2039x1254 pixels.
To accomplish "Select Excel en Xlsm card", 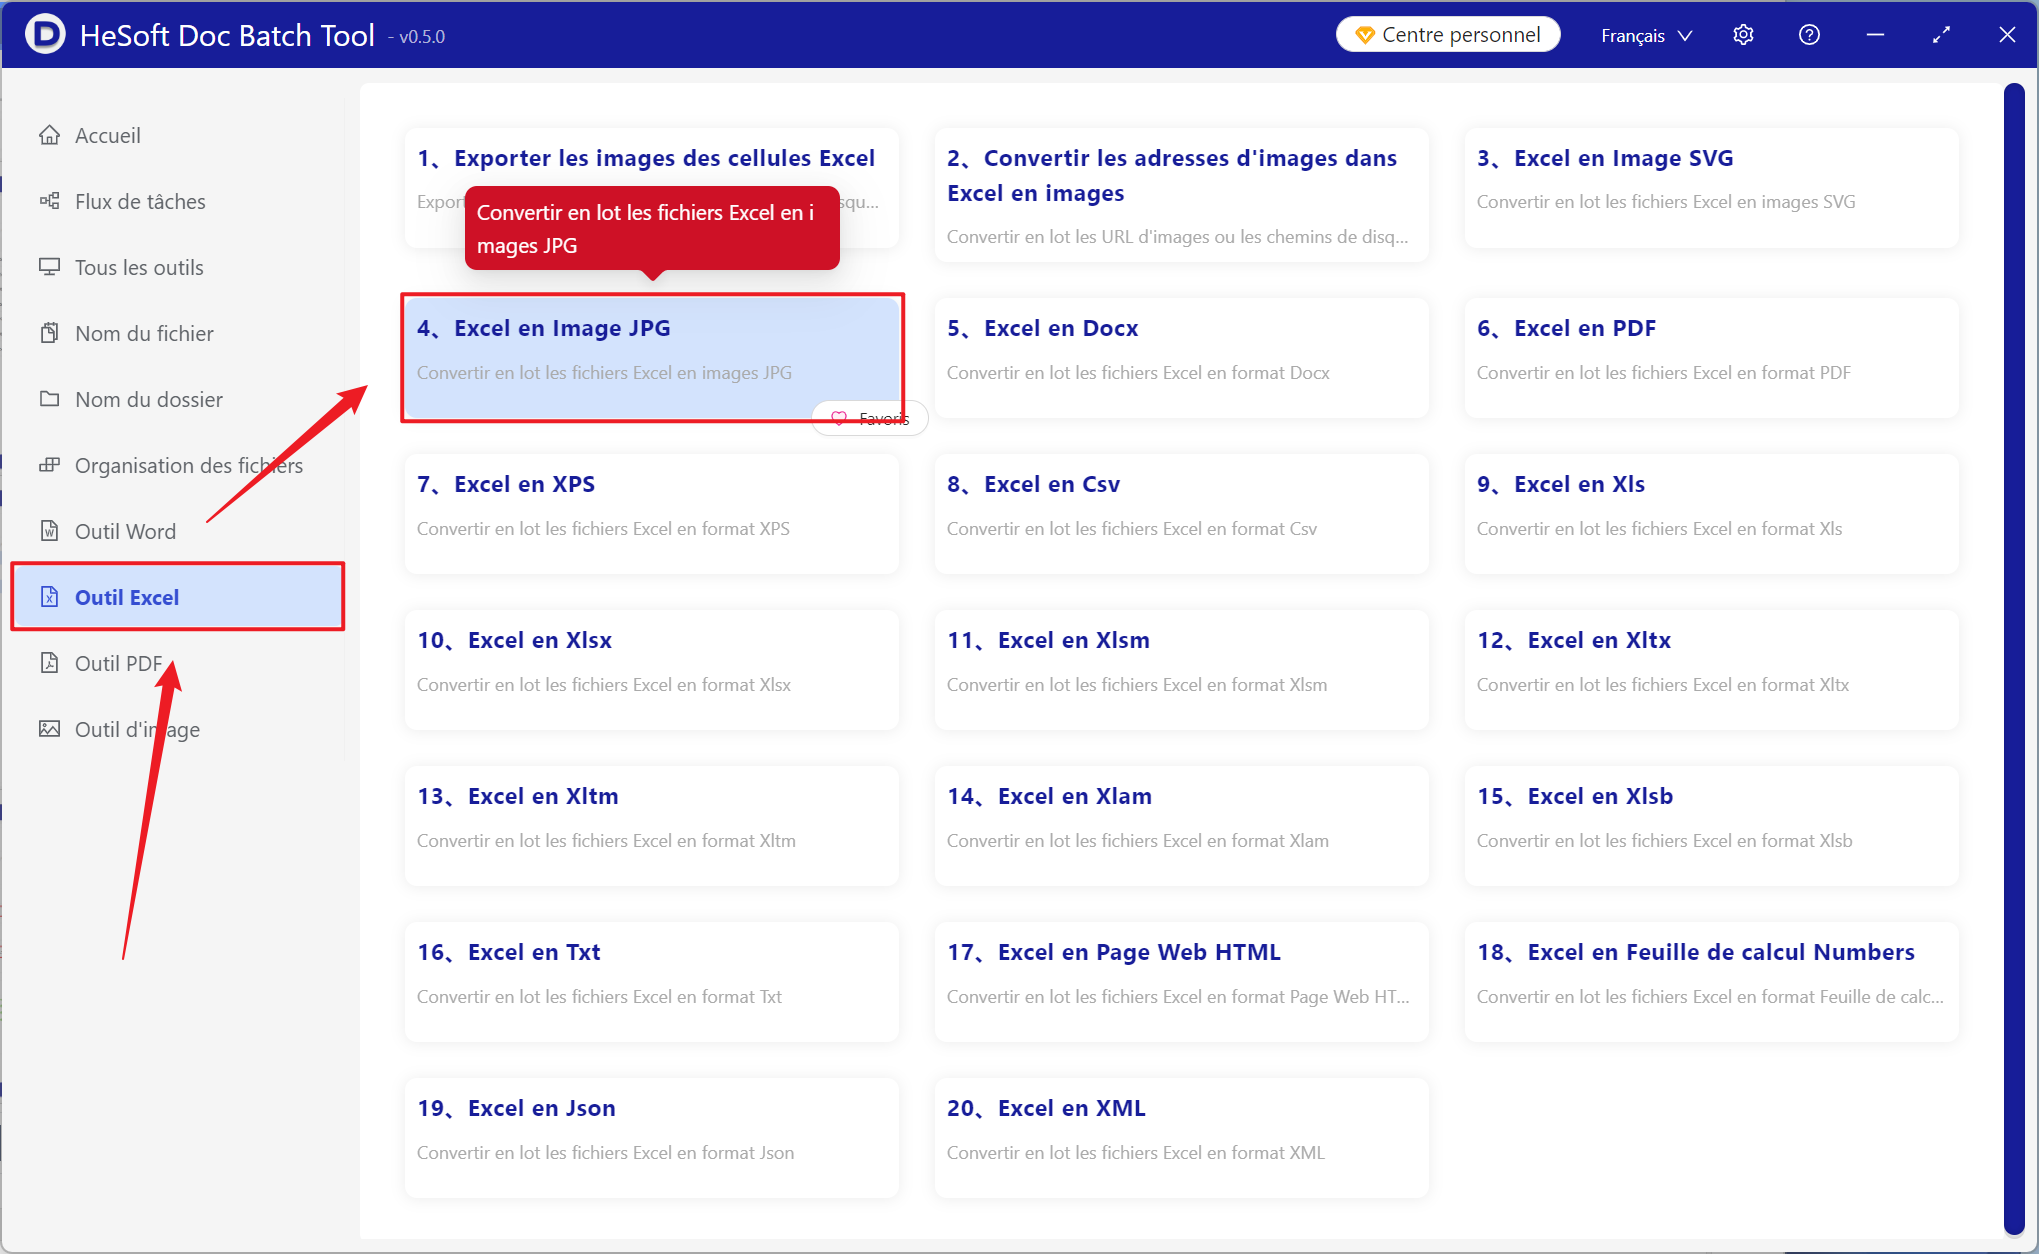I will click(x=1181, y=670).
